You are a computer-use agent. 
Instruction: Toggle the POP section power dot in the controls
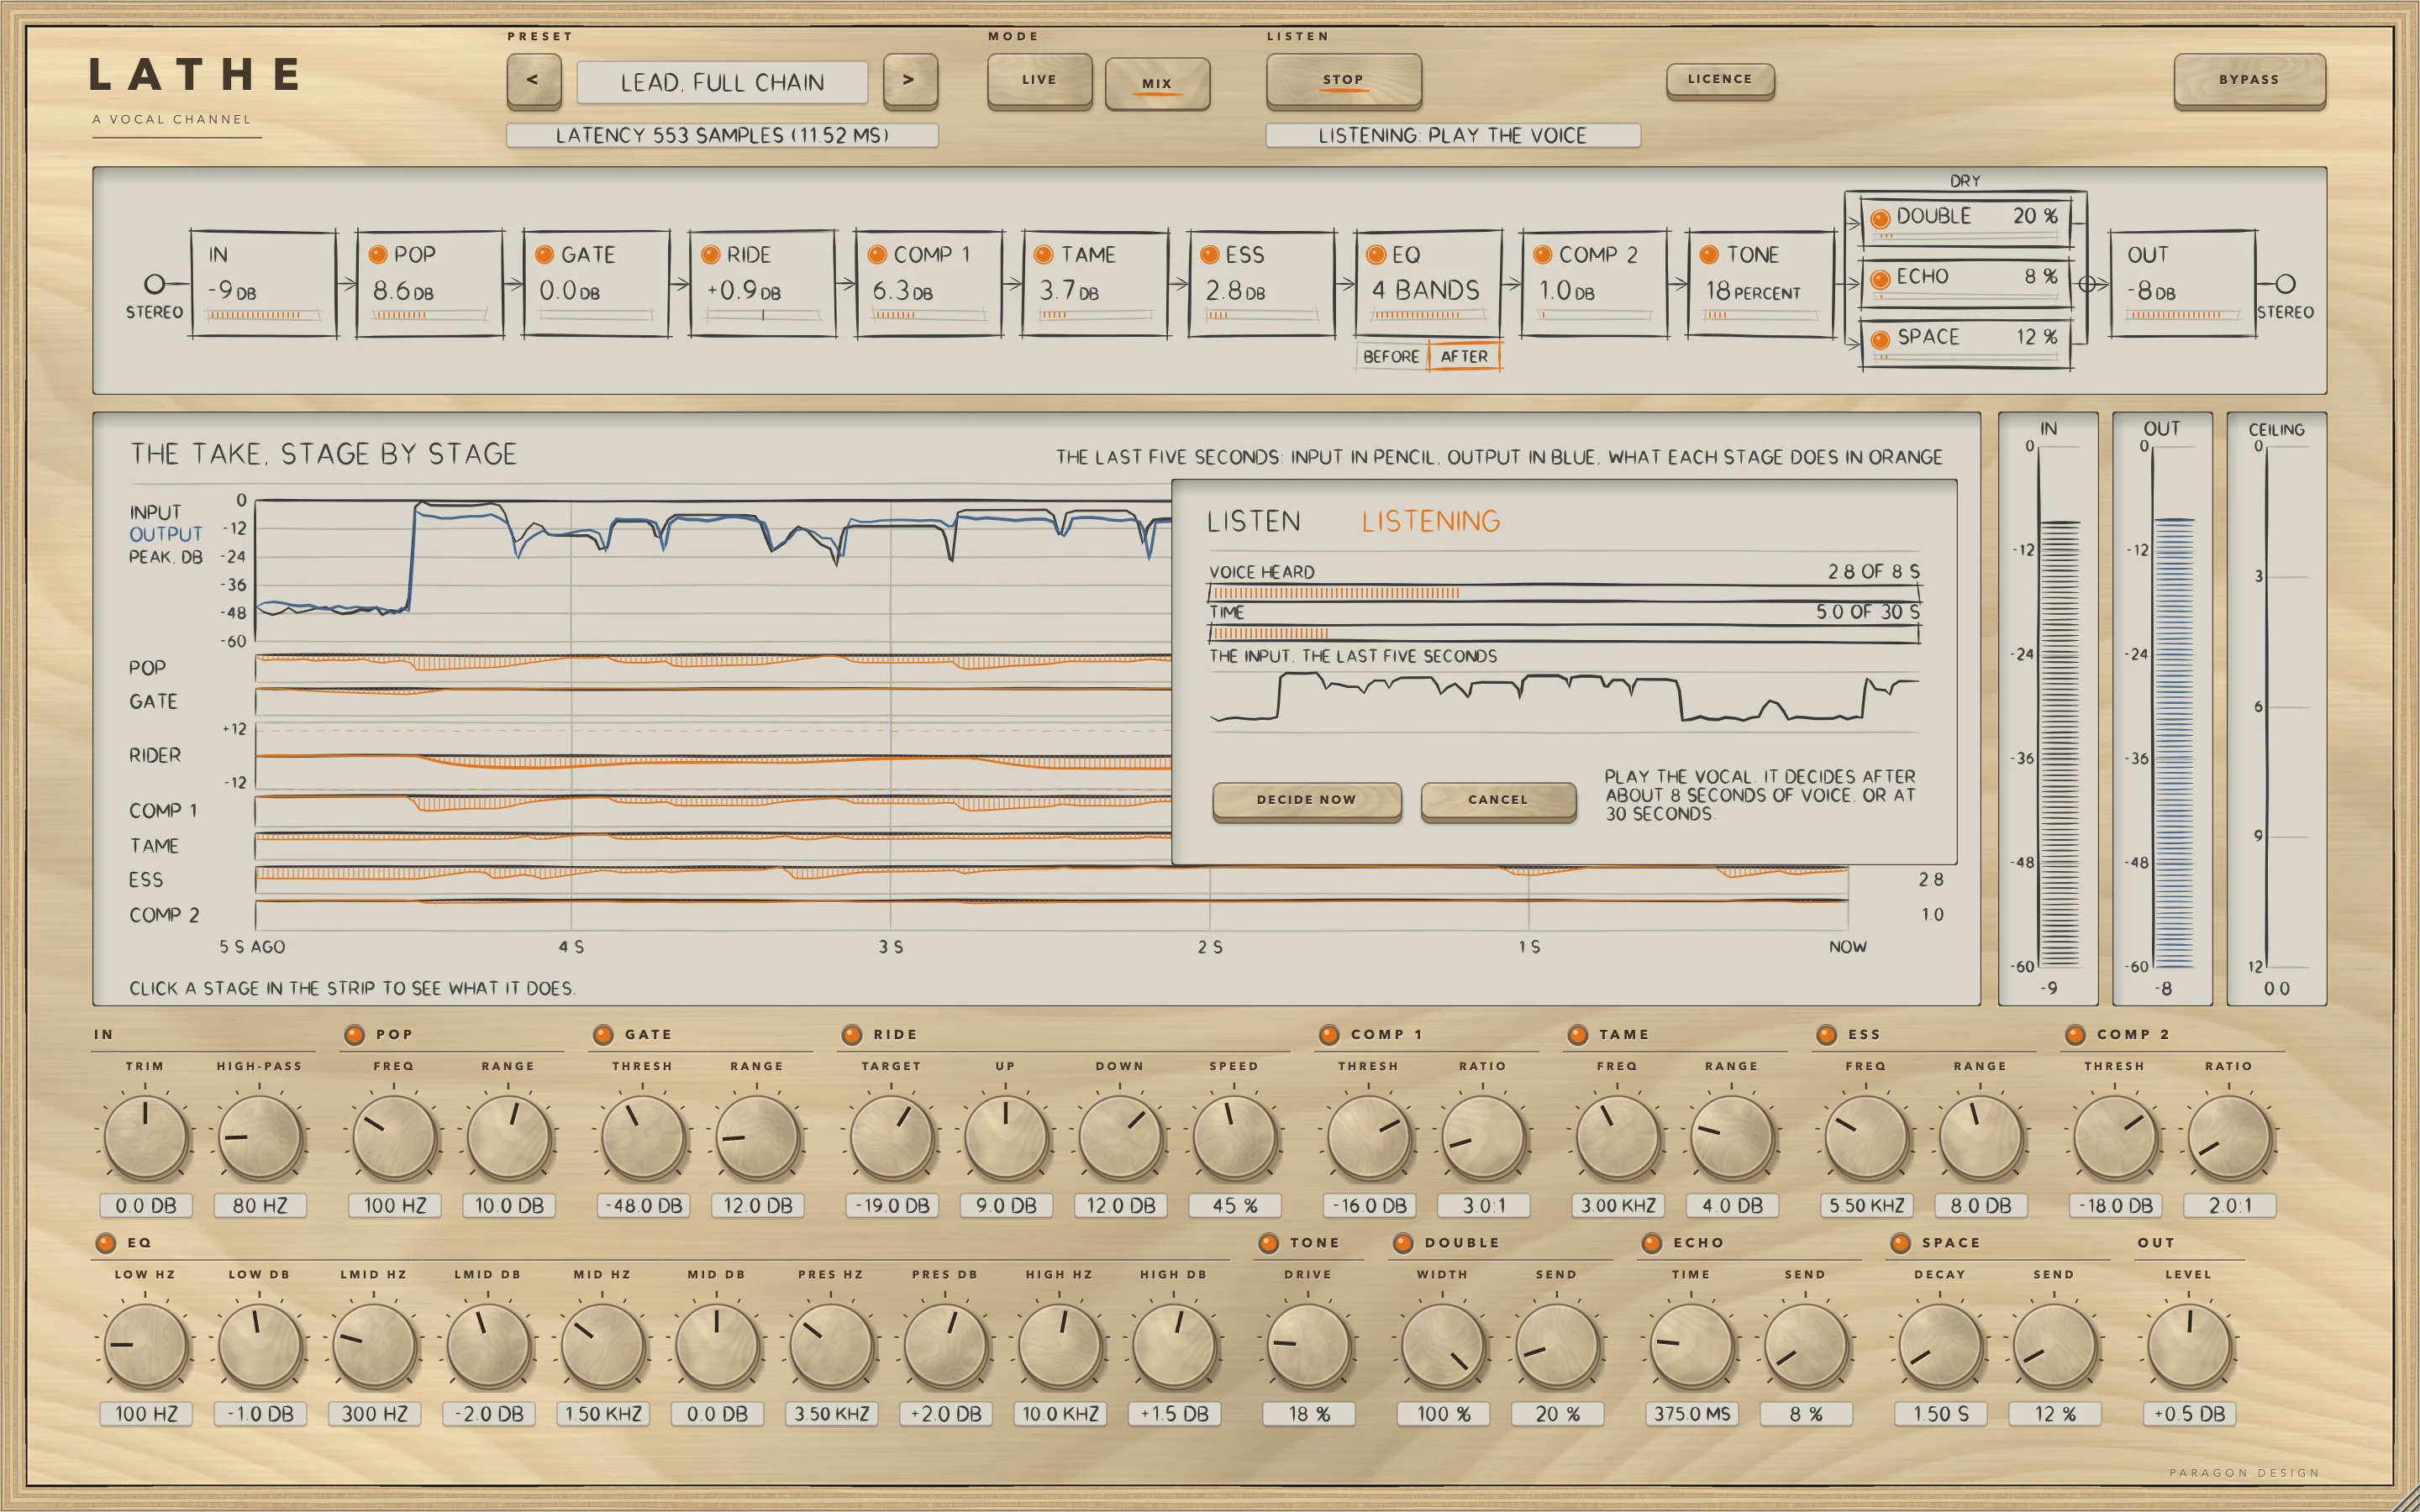click(354, 1035)
